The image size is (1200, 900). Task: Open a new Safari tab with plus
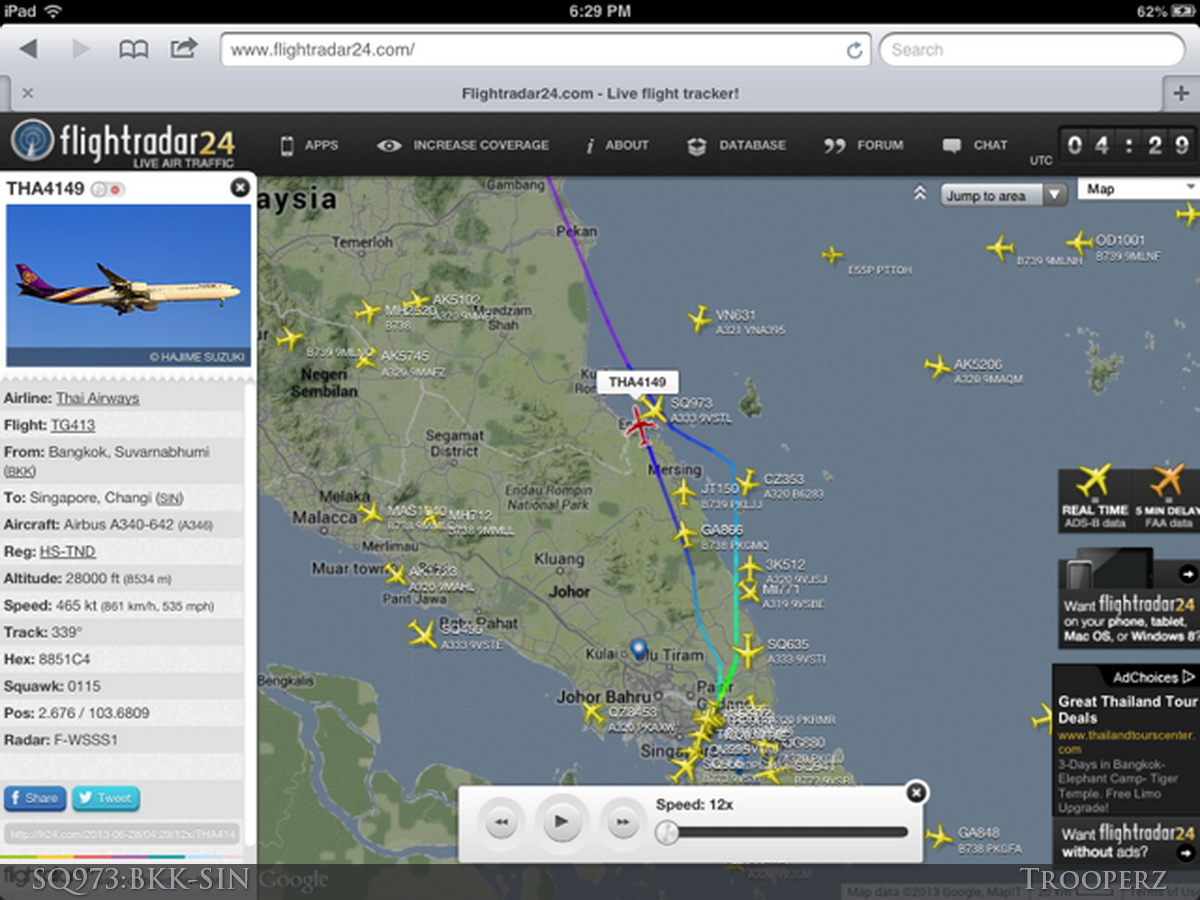[x=1181, y=93]
